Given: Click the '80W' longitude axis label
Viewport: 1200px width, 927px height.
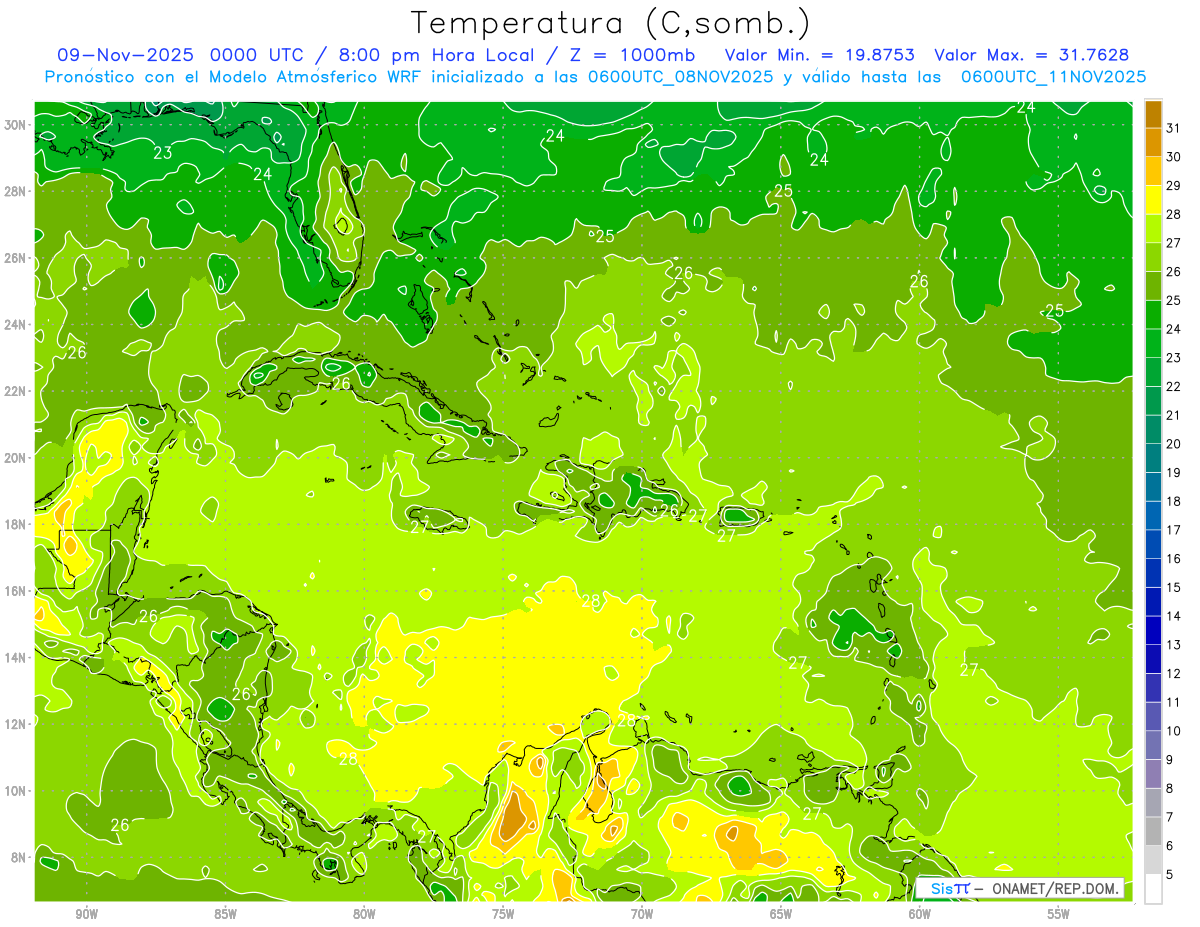Looking at the screenshot, I should (x=364, y=914).
